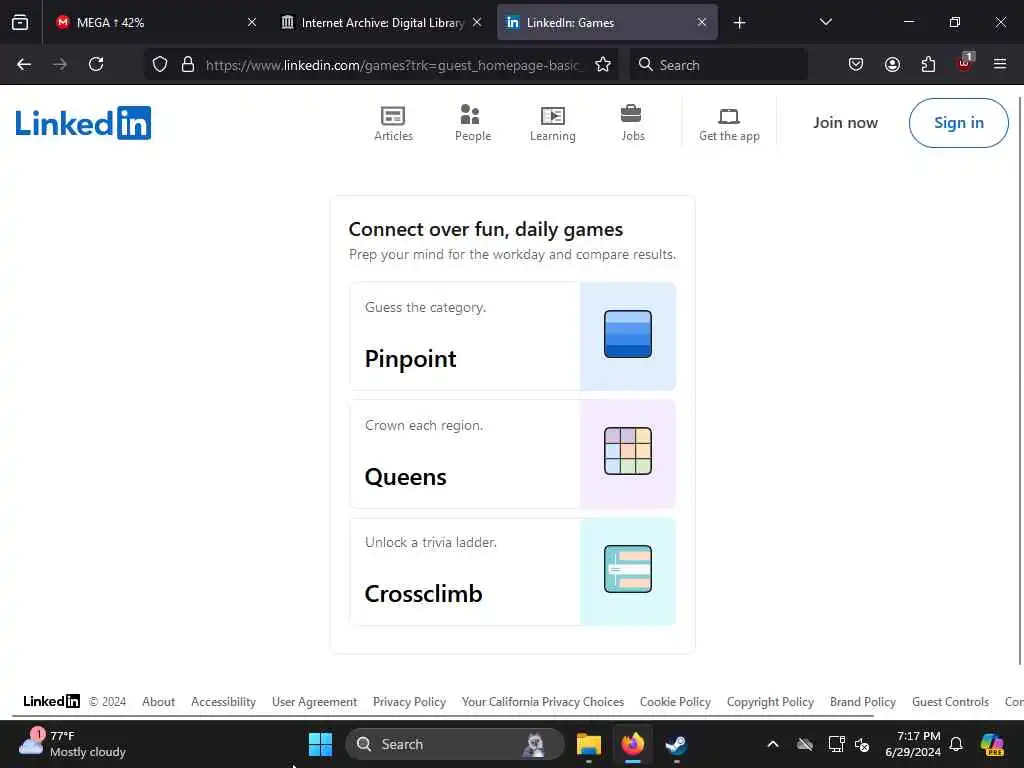Go back with the browser back arrow
Image resolution: width=1024 pixels, height=768 pixels.
(x=24, y=65)
